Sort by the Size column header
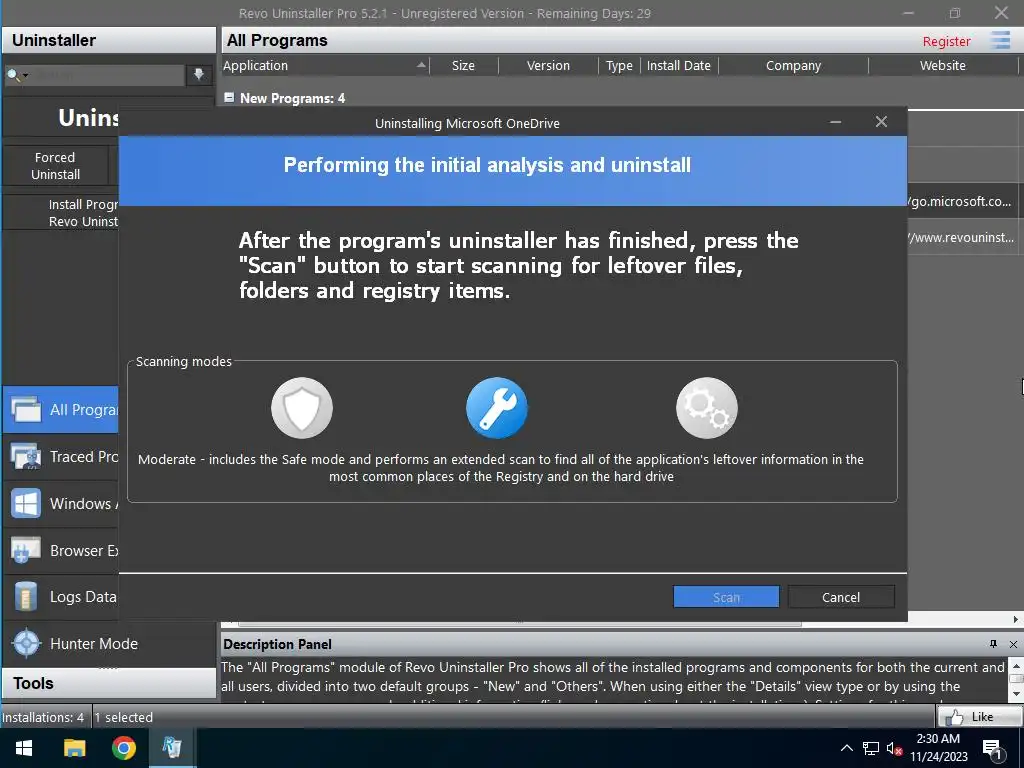This screenshot has height=768, width=1024. point(463,65)
